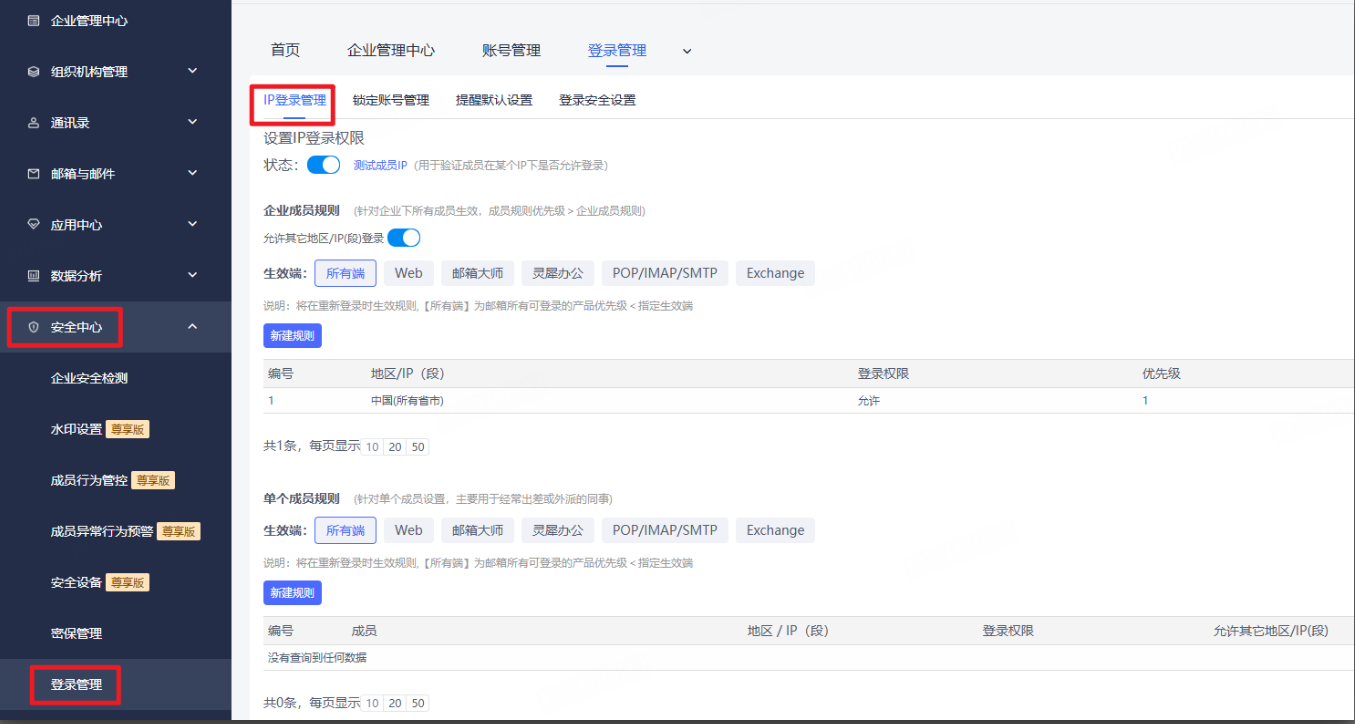Click the 数据分析 chart icon

point(33,276)
